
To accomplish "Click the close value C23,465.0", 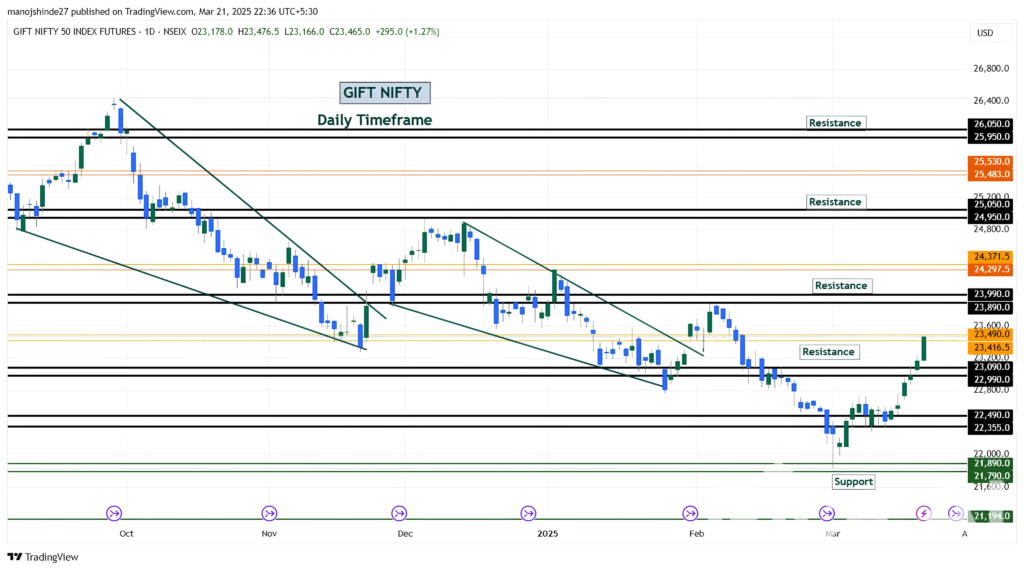I will point(349,31).
